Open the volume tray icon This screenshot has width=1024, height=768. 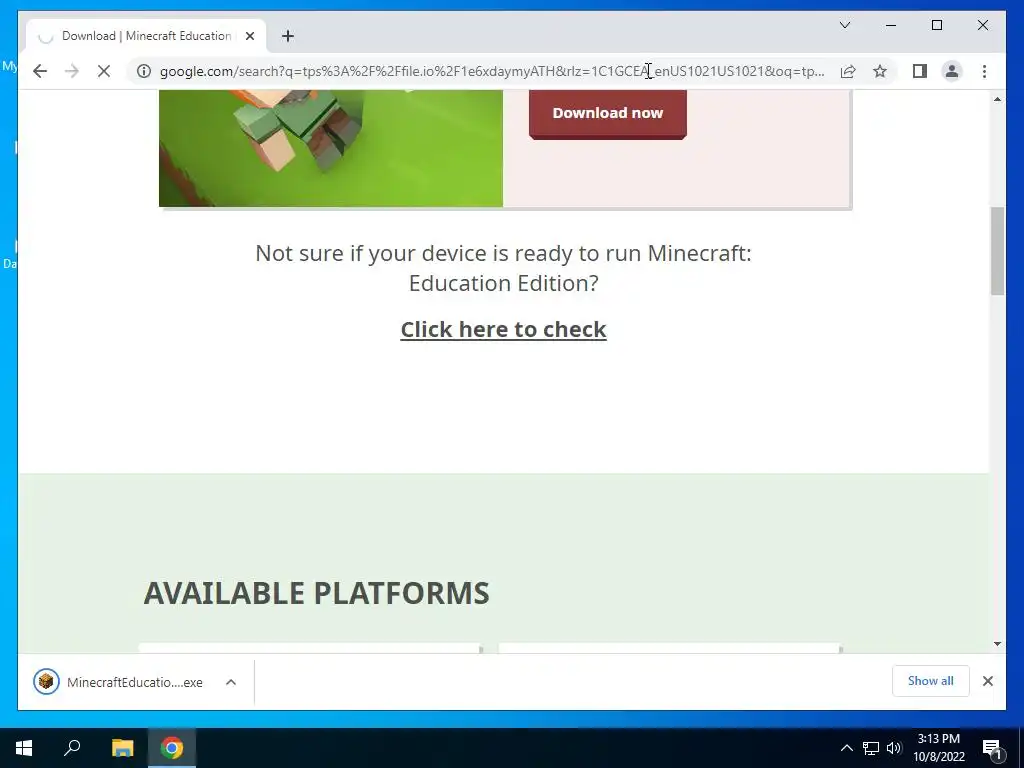pyautogui.click(x=894, y=748)
